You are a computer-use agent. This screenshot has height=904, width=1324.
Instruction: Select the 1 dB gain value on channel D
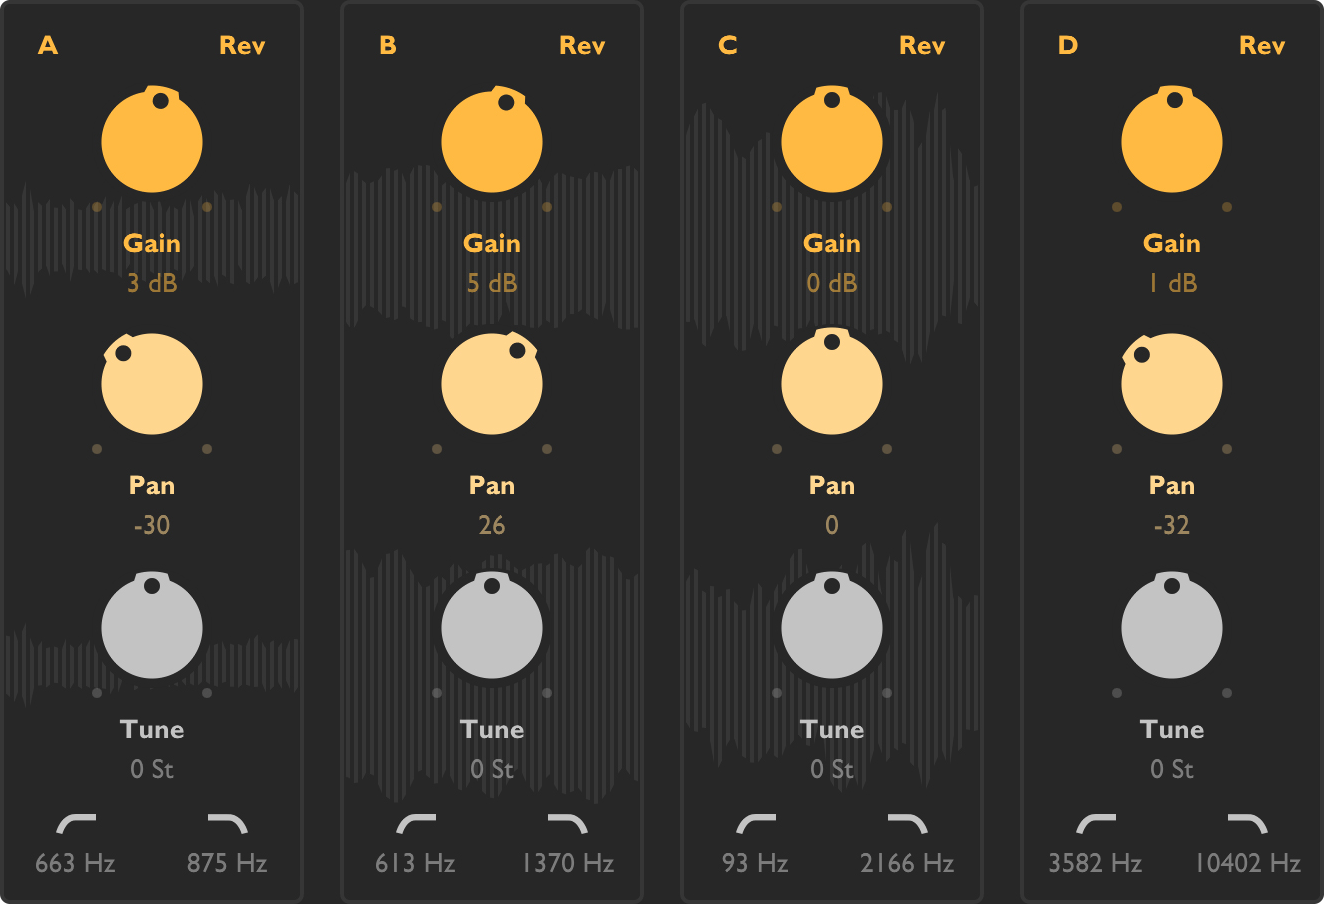point(1172,284)
